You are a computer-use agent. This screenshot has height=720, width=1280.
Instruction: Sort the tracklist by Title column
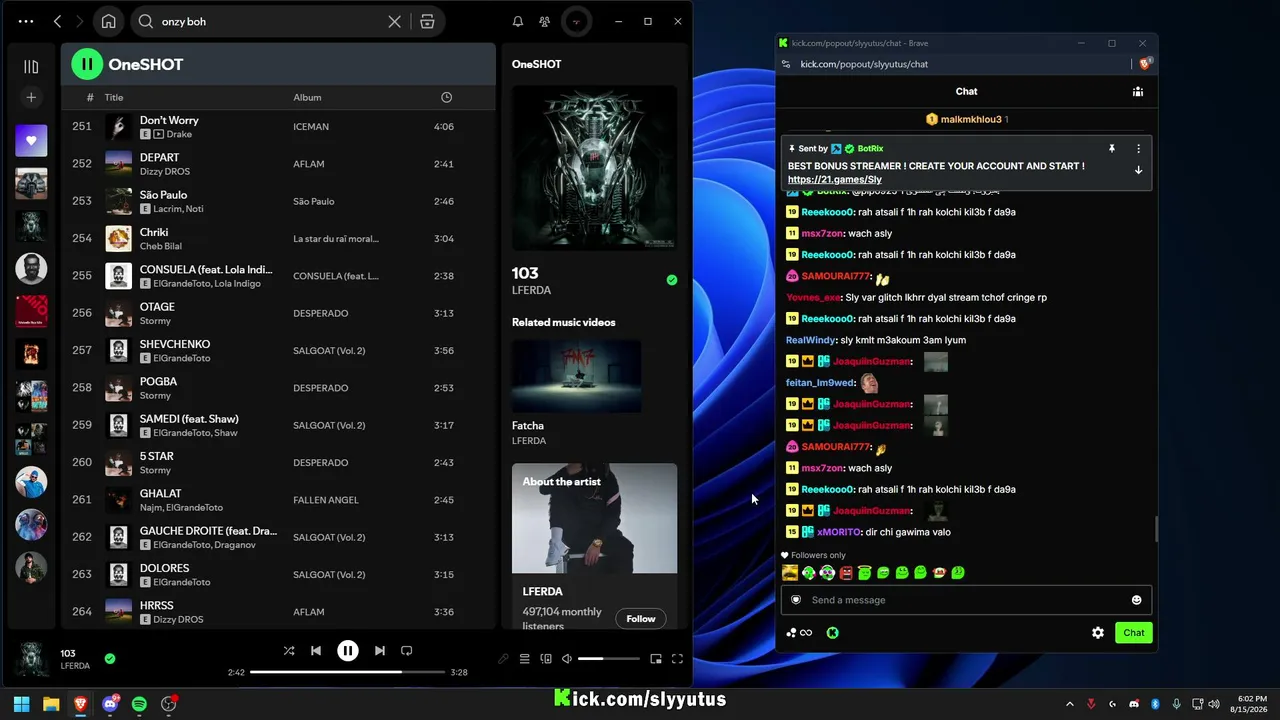coord(114,97)
